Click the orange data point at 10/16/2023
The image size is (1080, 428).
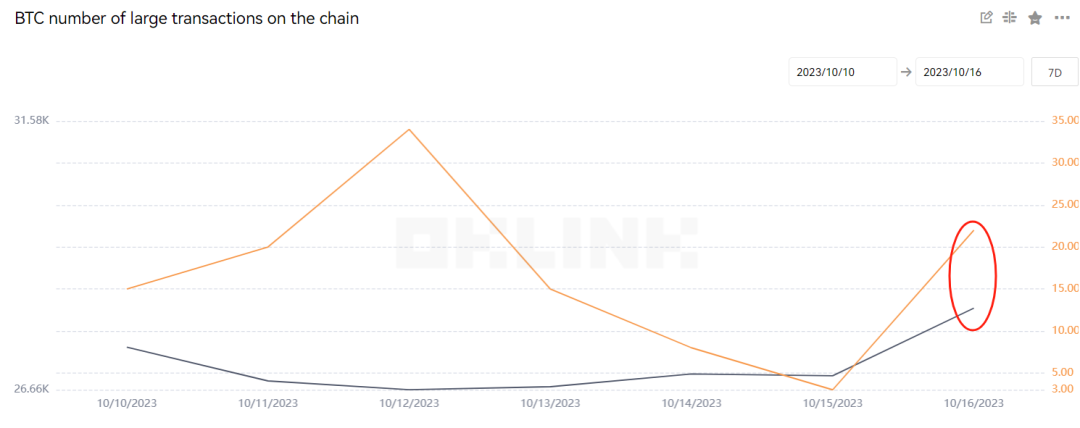(973, 231)
